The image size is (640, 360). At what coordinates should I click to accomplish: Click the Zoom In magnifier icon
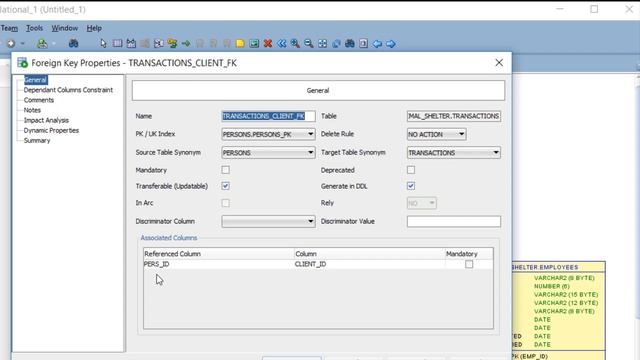coord(295,43)
